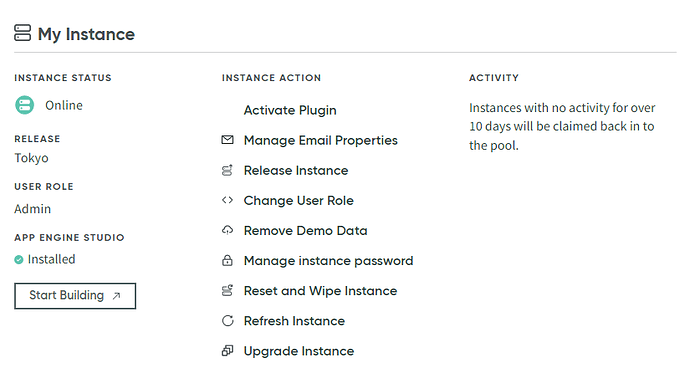Click the envelope icon beside Manage Email Properties
690x373 pixels.
coord(227,140)
